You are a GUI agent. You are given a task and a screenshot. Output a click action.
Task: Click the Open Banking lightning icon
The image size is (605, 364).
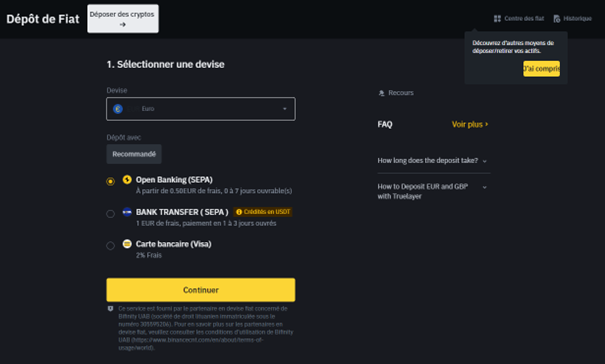127,179
